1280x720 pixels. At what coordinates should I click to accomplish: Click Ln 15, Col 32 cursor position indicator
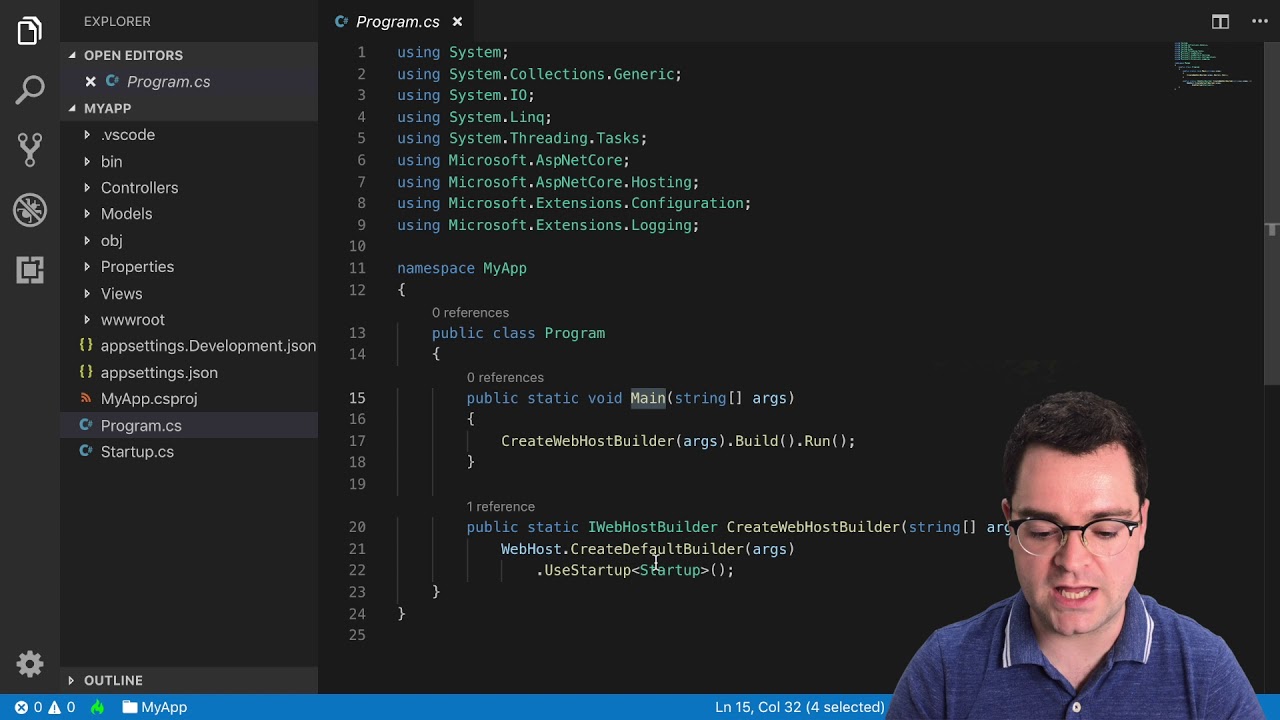pos(799,707)
